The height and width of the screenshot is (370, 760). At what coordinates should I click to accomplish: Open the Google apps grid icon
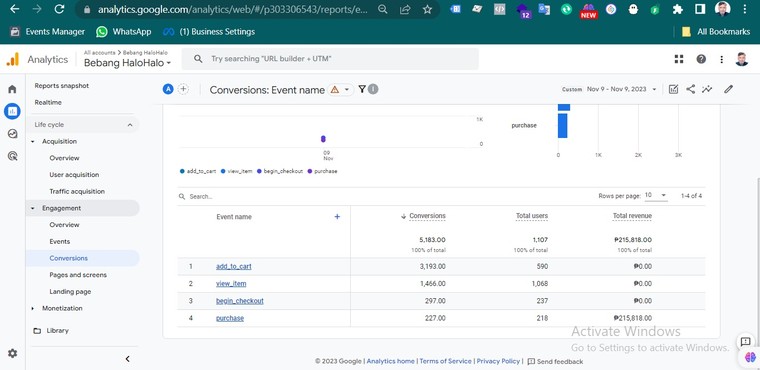pos(679,59)
